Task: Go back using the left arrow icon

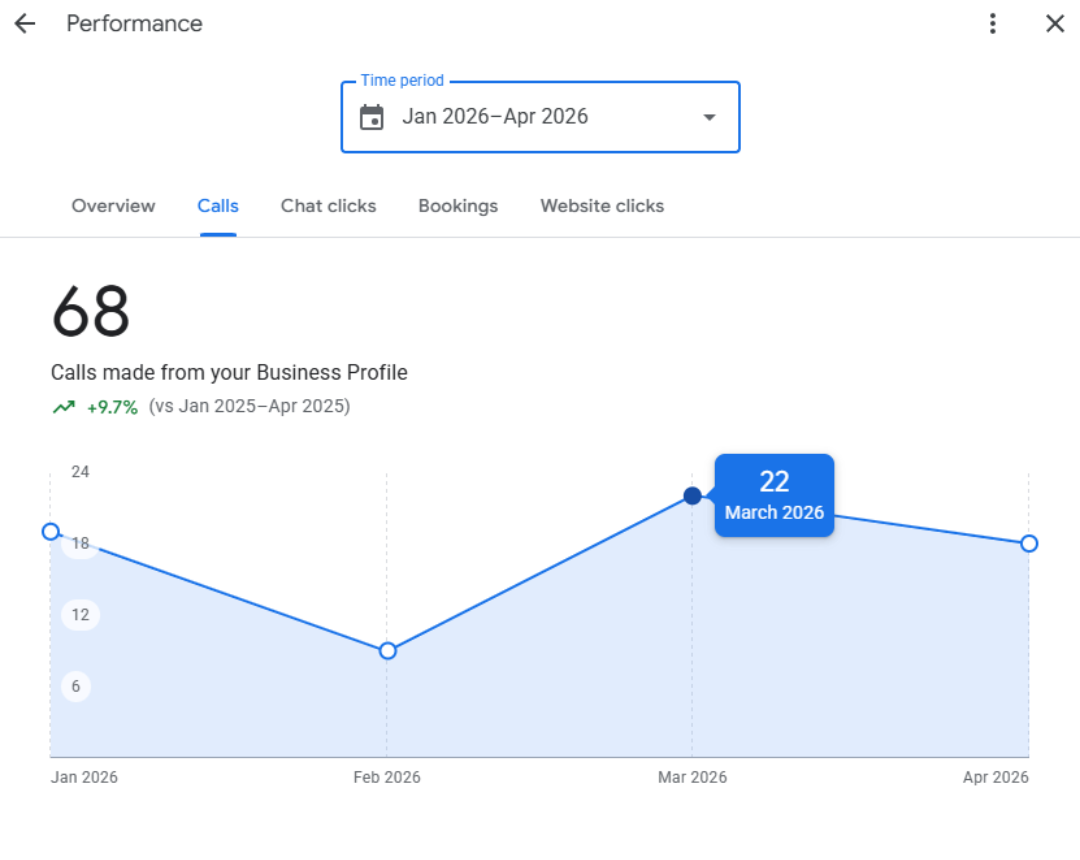Action: pos(25,23)
